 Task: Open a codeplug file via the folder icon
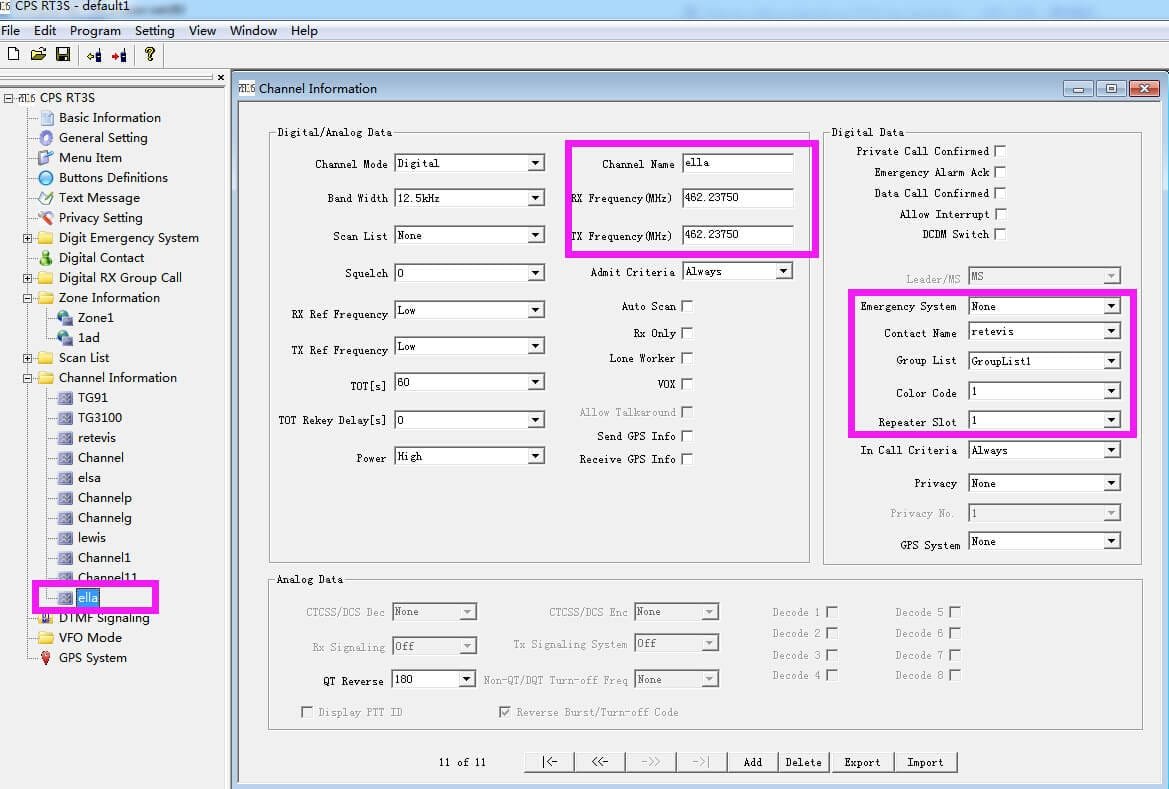[39, 55]
